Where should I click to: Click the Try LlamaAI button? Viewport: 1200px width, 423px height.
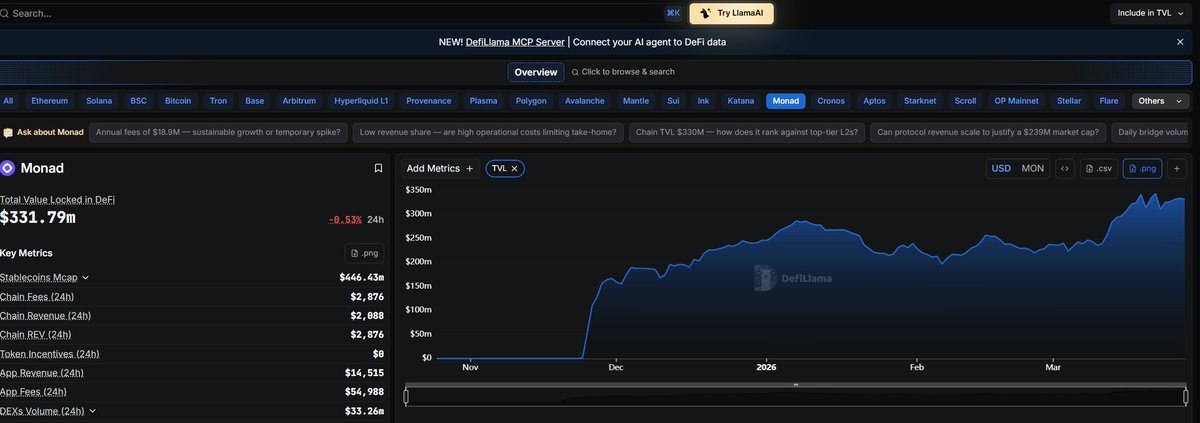(x=731, y=13)
